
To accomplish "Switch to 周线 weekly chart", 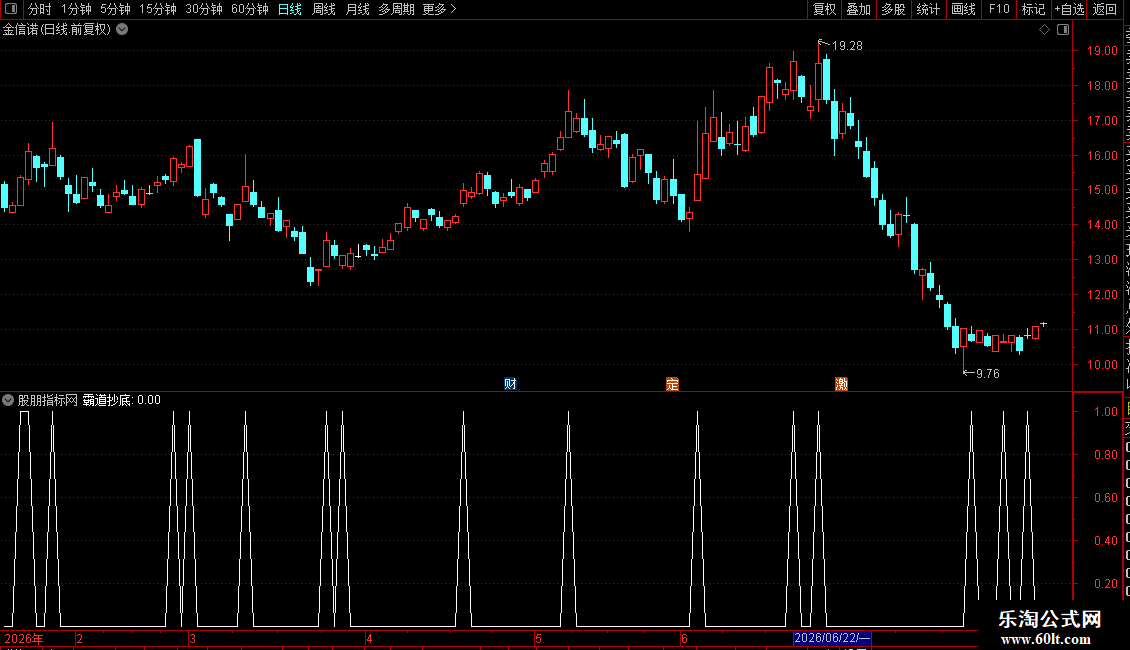I will tap(324, 9).
